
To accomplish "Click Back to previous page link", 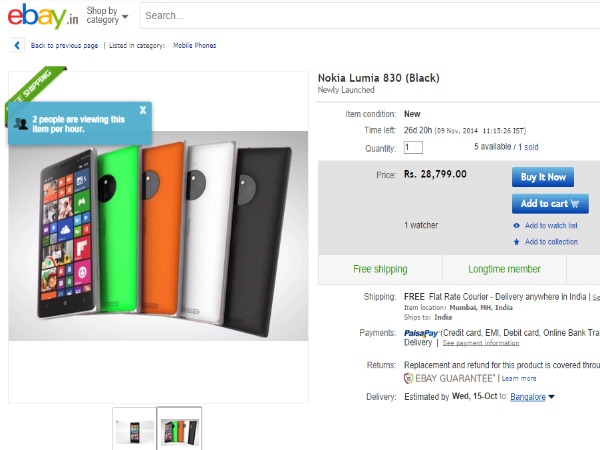I will click(64, 45).
